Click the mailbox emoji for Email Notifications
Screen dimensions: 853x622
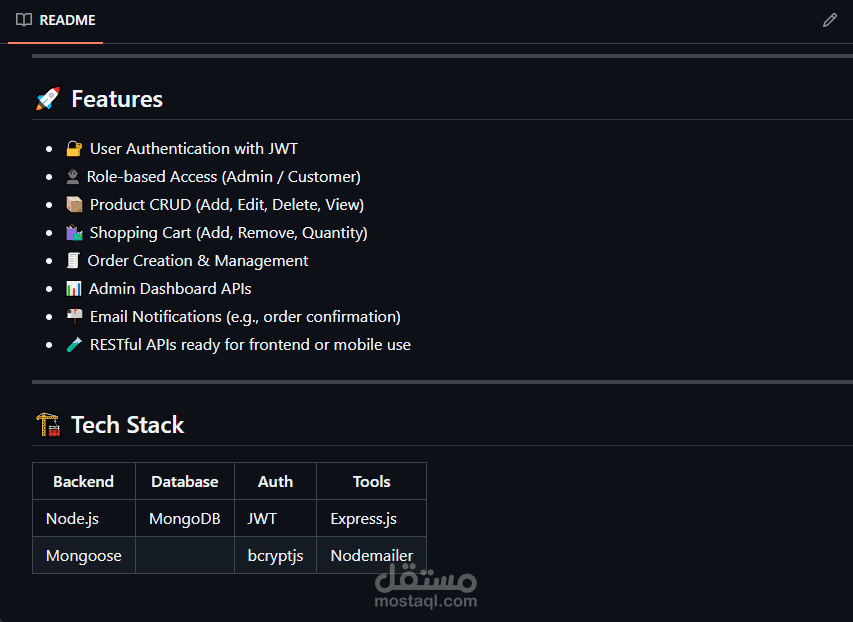click(74, 317)
